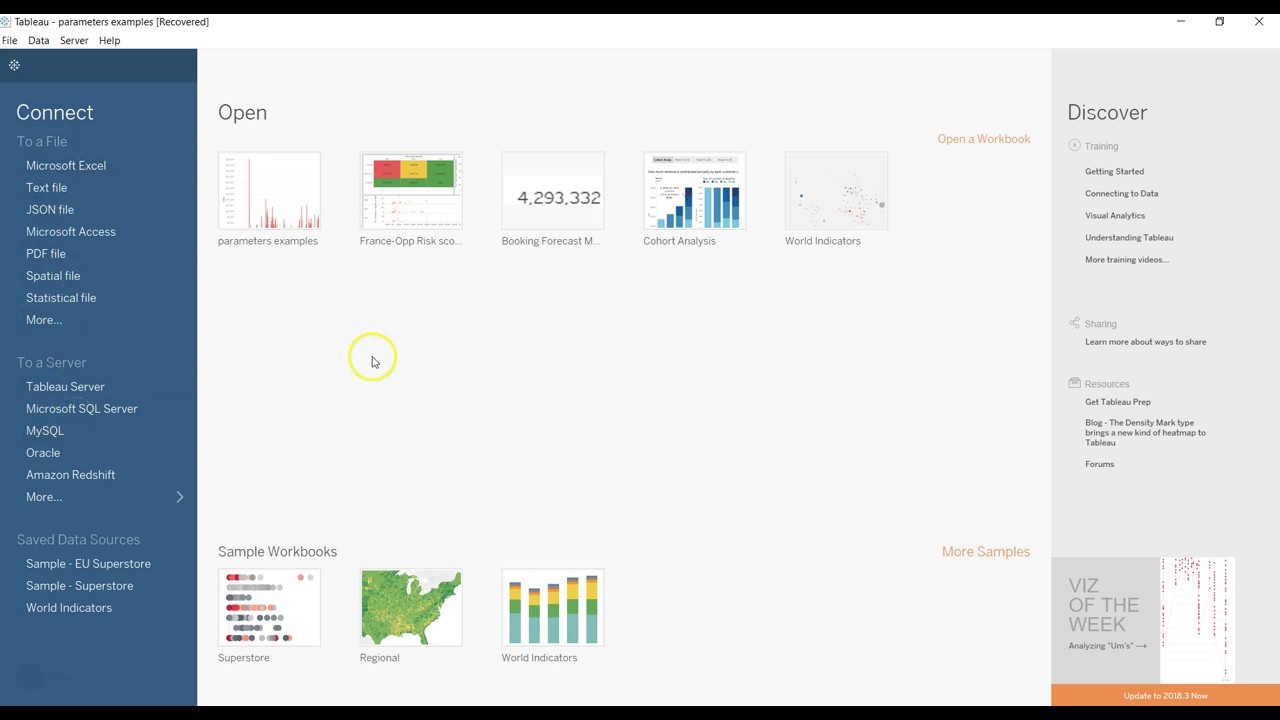This screenshot has height=720, width=1280.
Task: Click the Update to 2018.3 Now button
Action: 1165,696
